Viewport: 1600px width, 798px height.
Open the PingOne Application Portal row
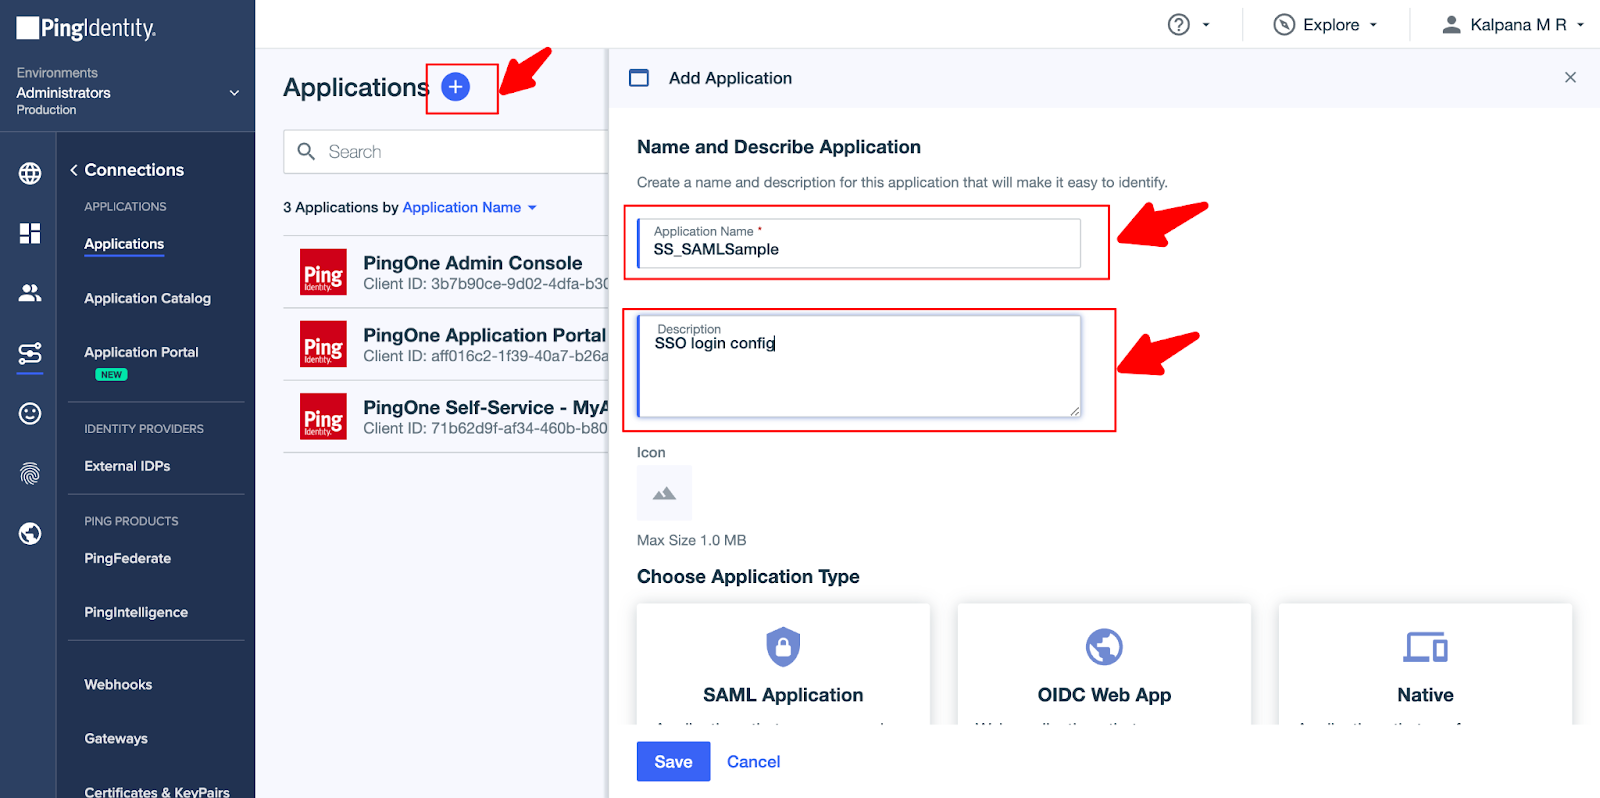pyautogui.click(x=446, y=344)
